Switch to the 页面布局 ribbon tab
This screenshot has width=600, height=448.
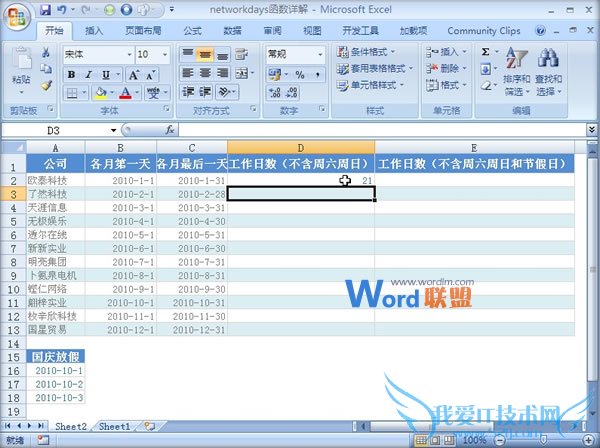pyautogui.click(x=143, y=31)
